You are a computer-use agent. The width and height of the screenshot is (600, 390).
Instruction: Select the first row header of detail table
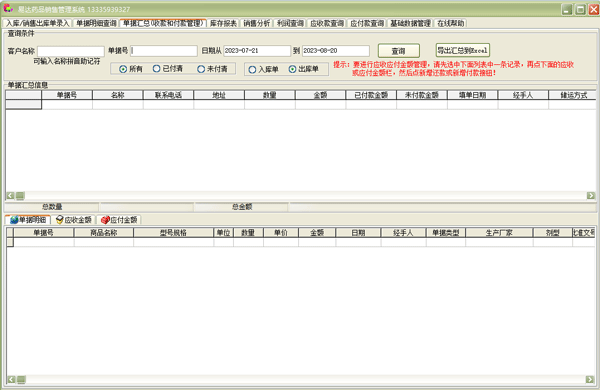tap(10, 242)
